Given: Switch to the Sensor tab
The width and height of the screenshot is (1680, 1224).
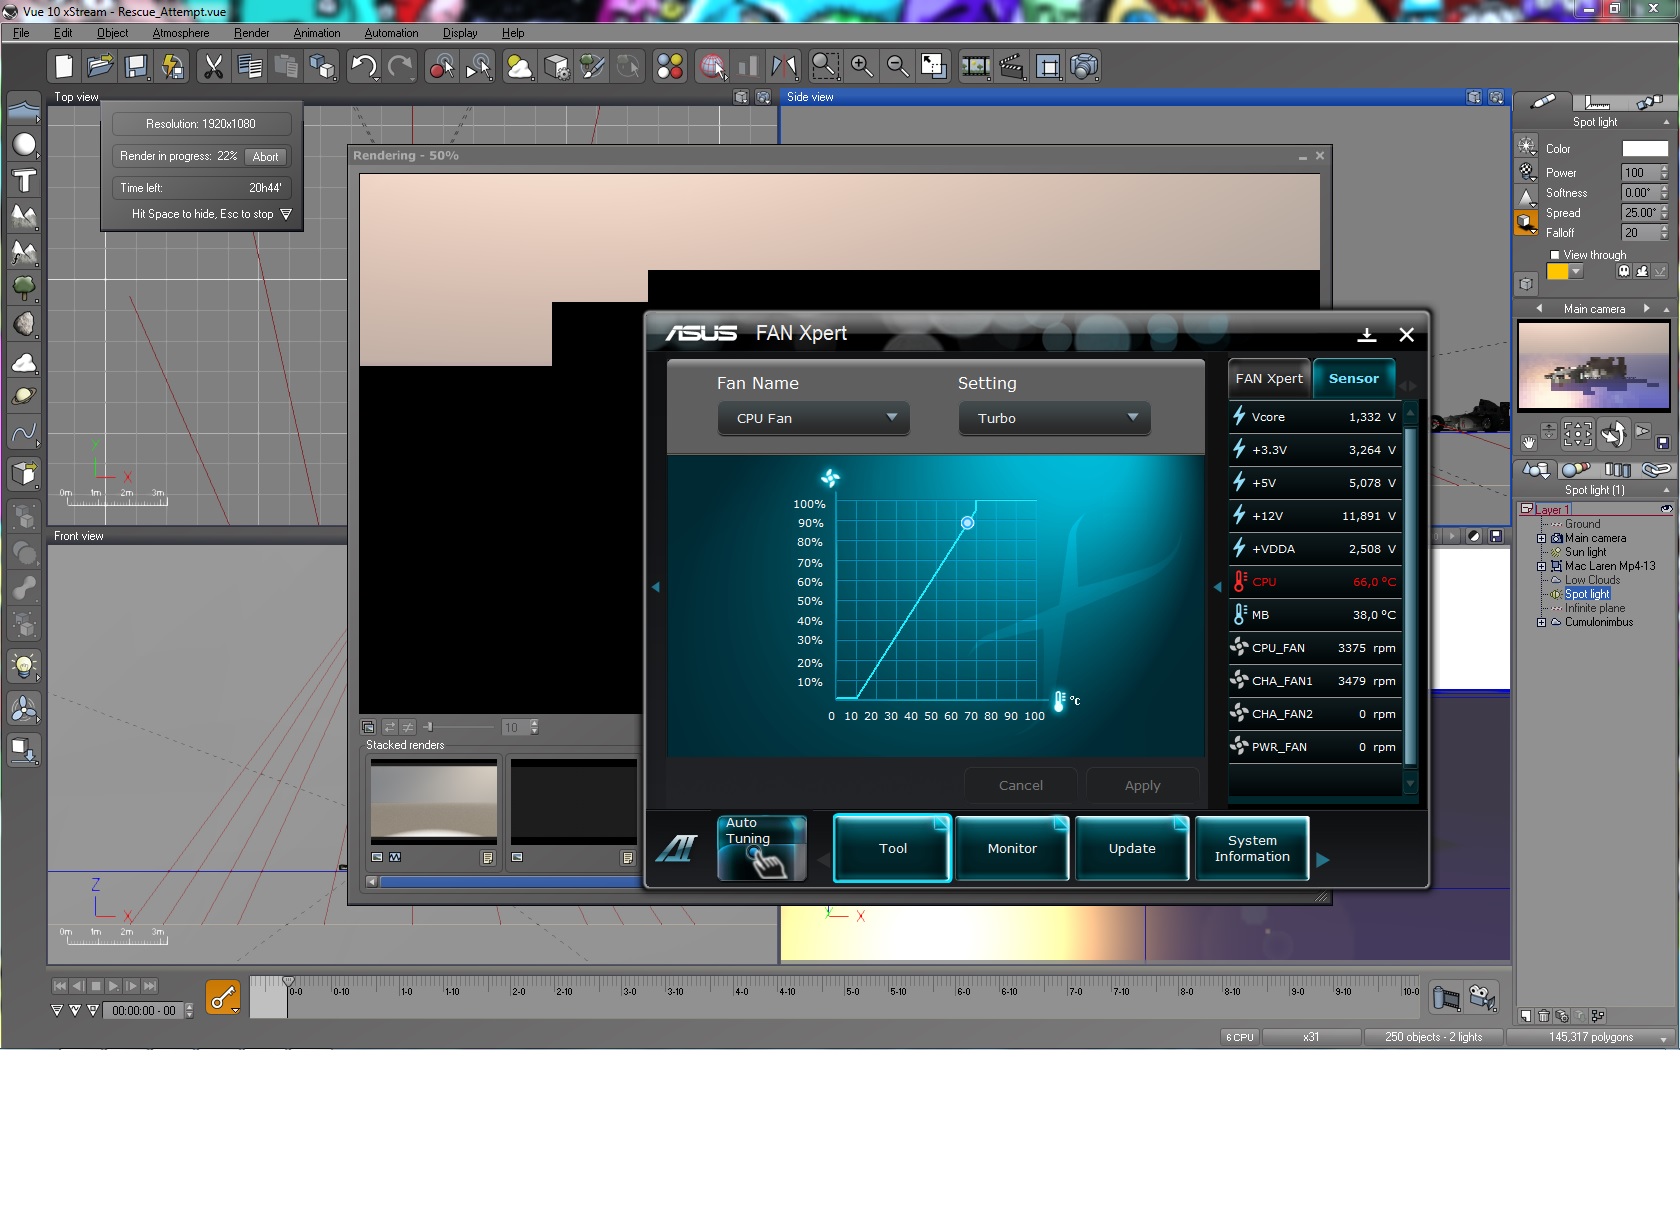Looking at the screenshot, I should (1353, 378).
